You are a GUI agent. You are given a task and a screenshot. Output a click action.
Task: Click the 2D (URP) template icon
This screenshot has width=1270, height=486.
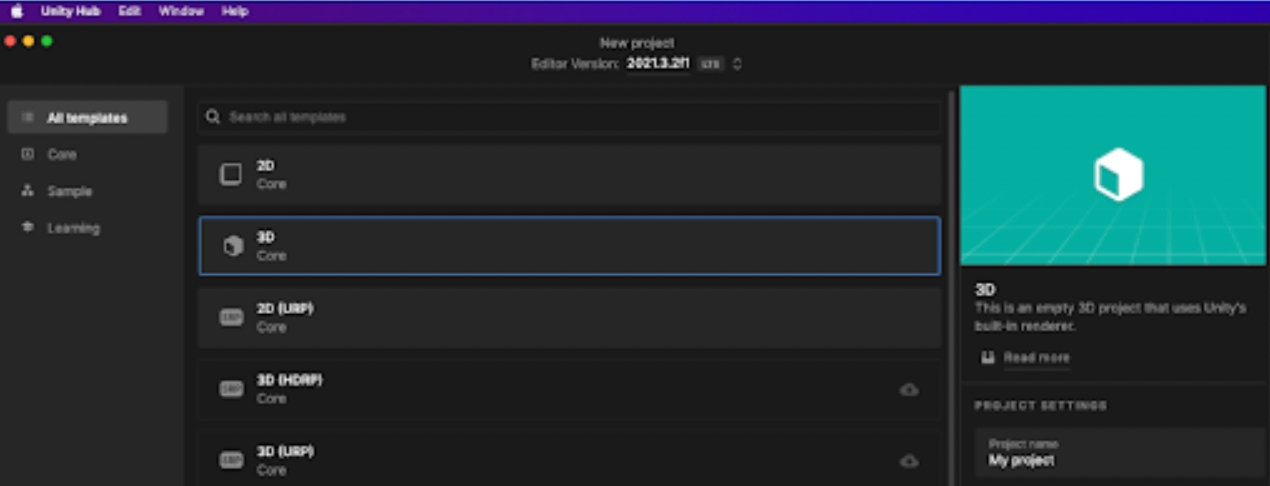pyautogui.click(x=231, y=317)
